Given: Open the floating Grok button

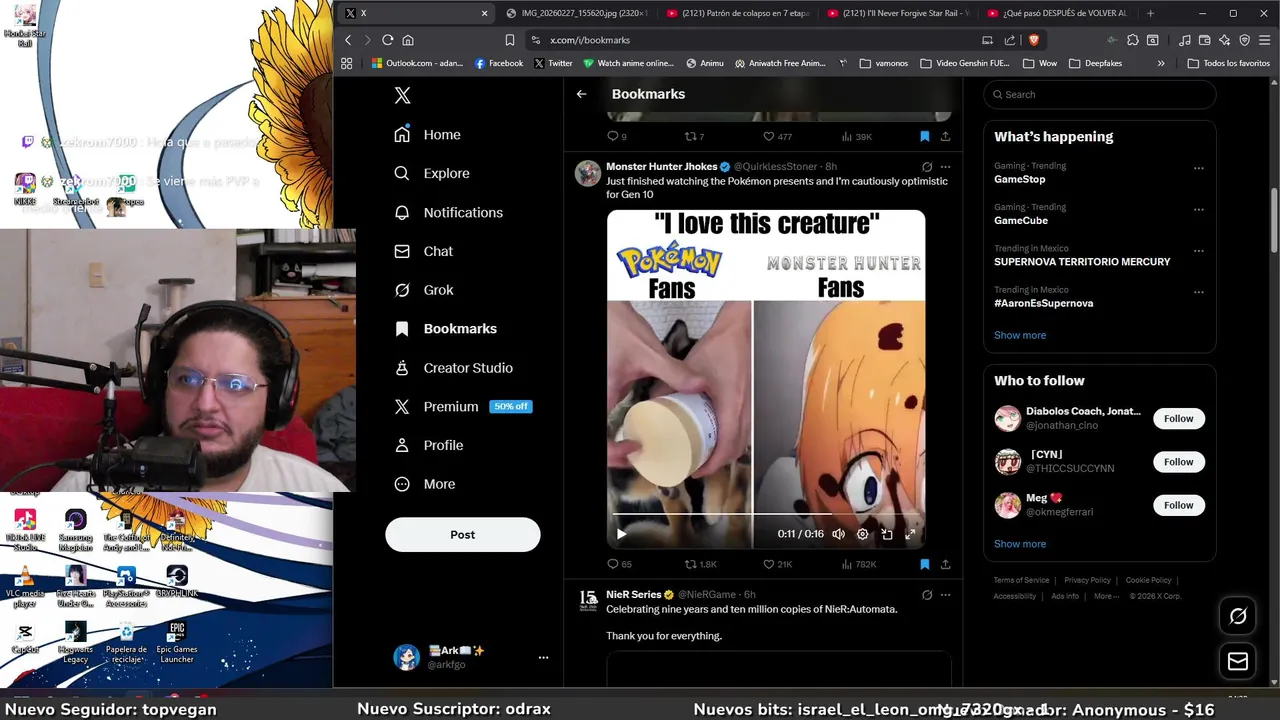Looking at the screenshot, I should (1238, 617).
